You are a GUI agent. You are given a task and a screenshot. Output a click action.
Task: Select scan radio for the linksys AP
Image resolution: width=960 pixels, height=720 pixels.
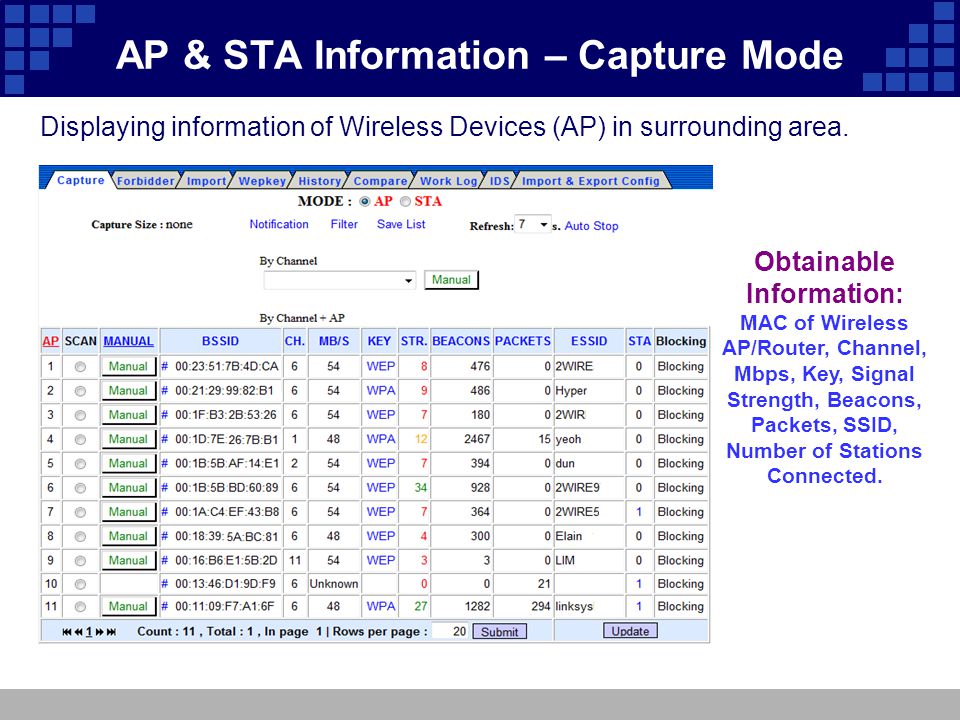pos(80,607)
